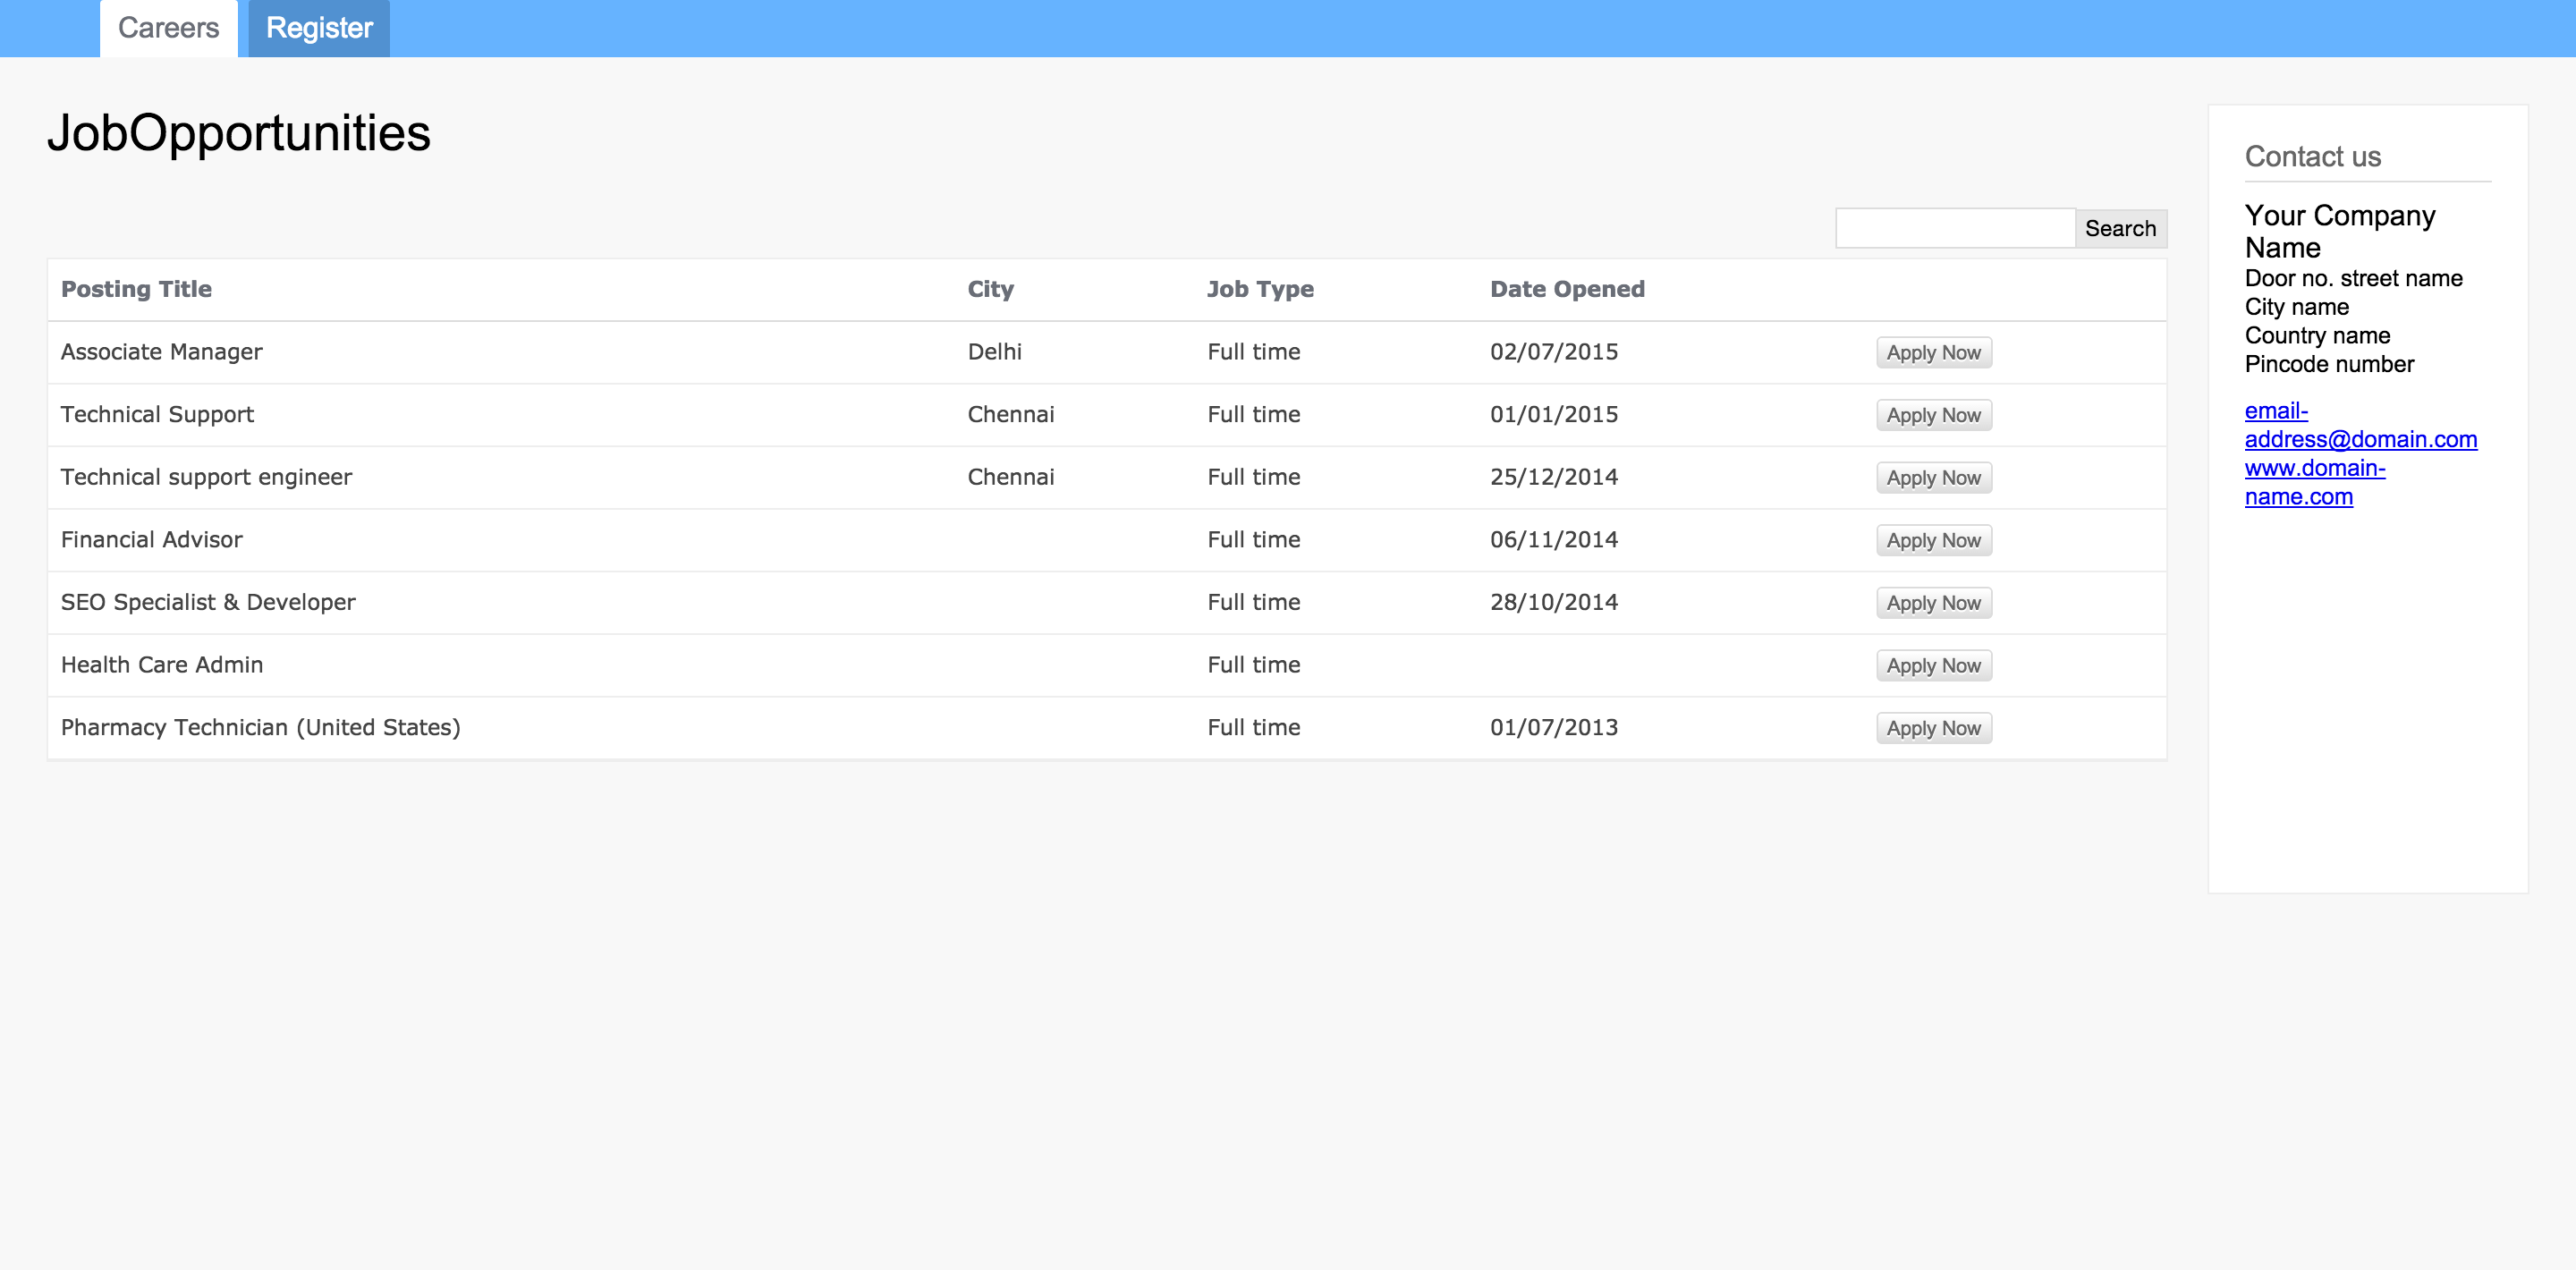The height and width of the screenshot is (1270, 2576).
Task: Click the Door no. street name line
Action: pos(2353,278)
